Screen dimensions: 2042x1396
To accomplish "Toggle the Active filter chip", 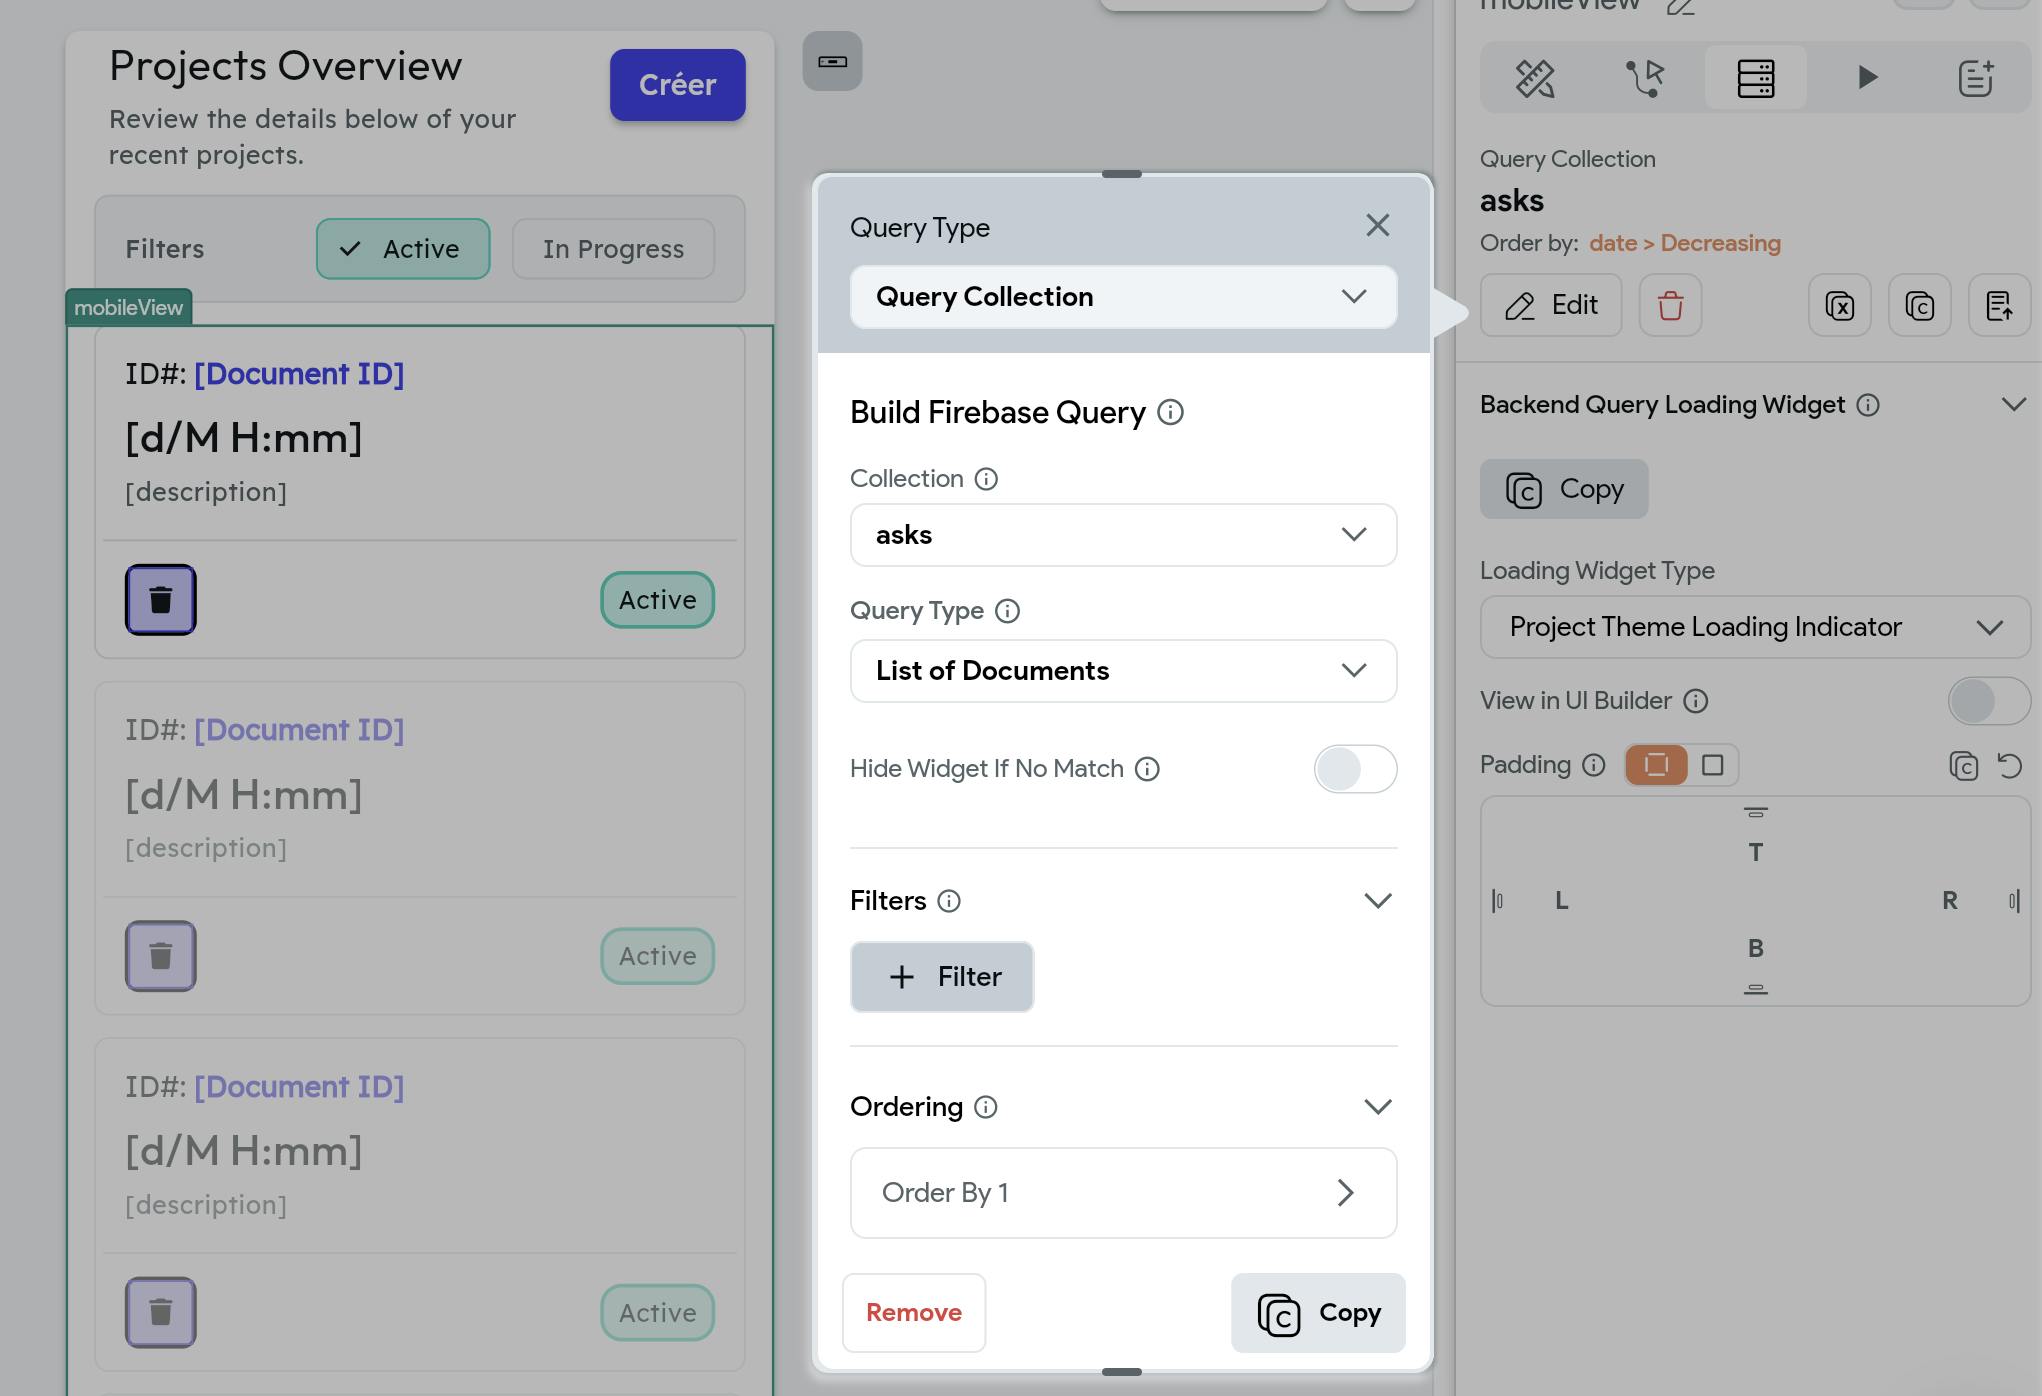I will [403, 249].
